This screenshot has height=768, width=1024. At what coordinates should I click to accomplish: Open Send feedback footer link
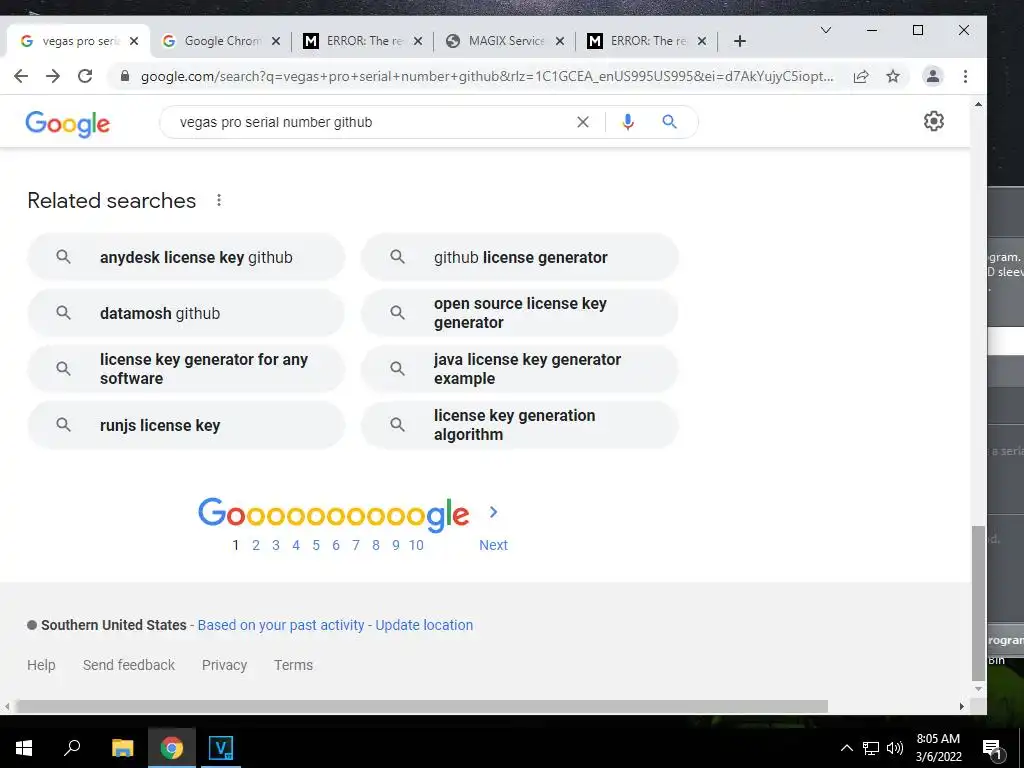coord(129,665)
